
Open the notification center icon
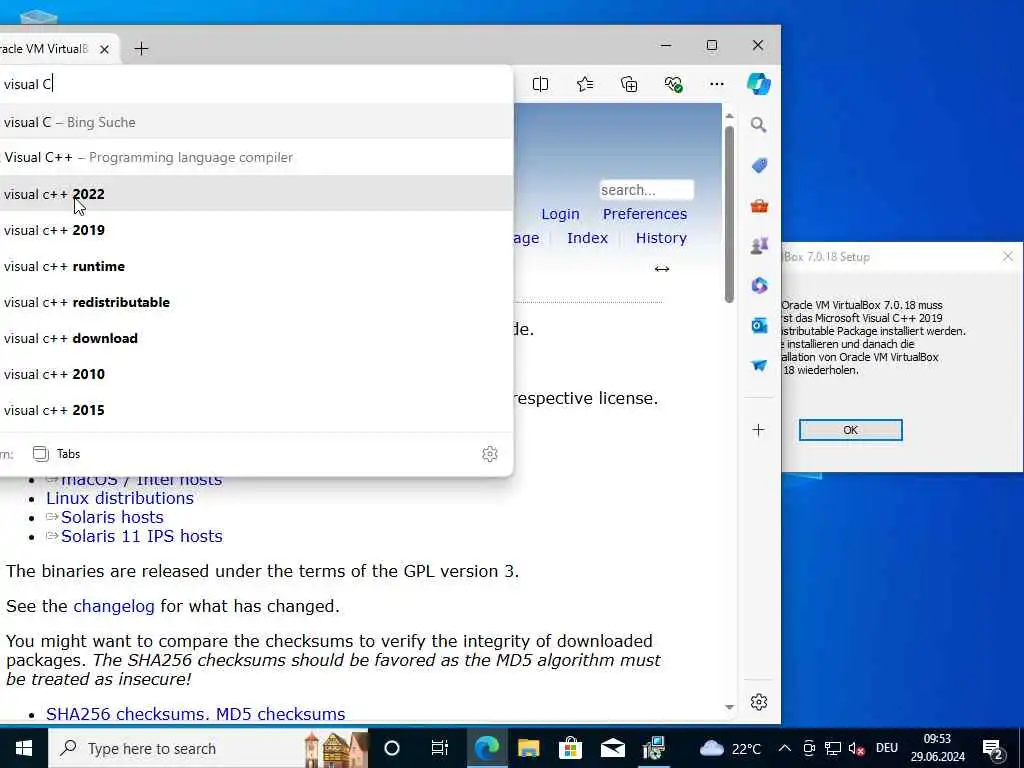coord(993,750)
